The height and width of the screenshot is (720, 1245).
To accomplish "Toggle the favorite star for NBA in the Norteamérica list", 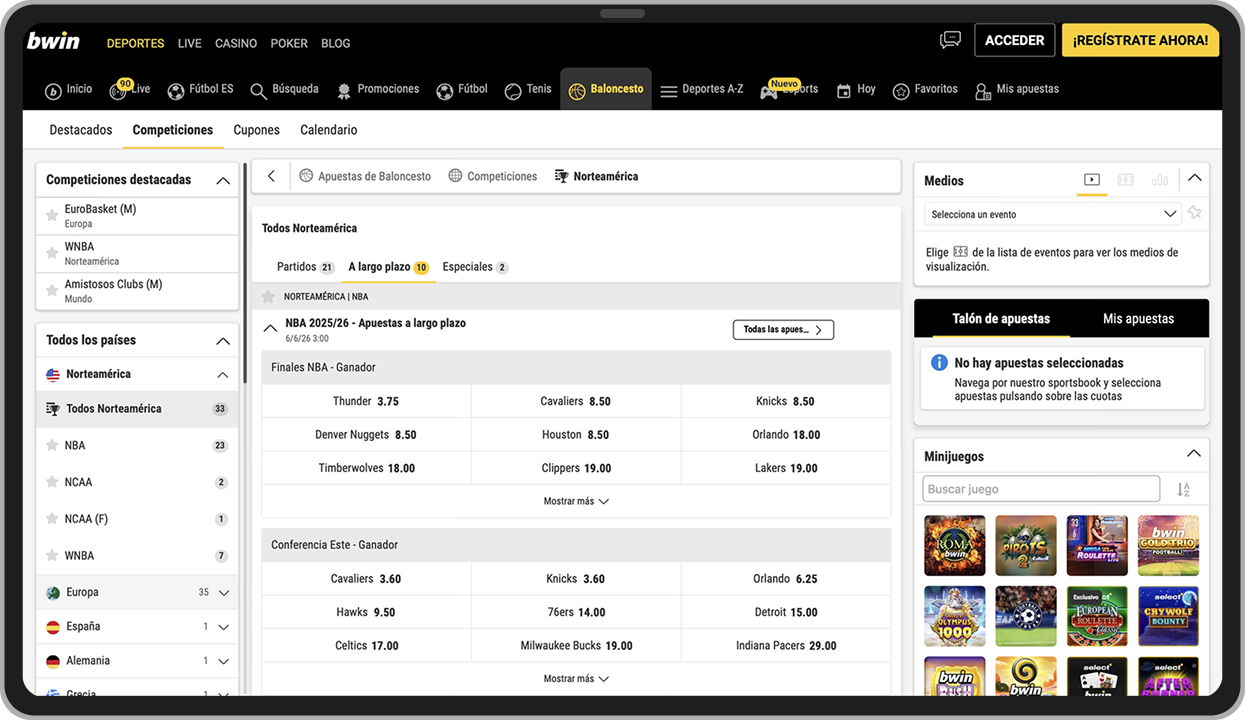I will 53,445.
